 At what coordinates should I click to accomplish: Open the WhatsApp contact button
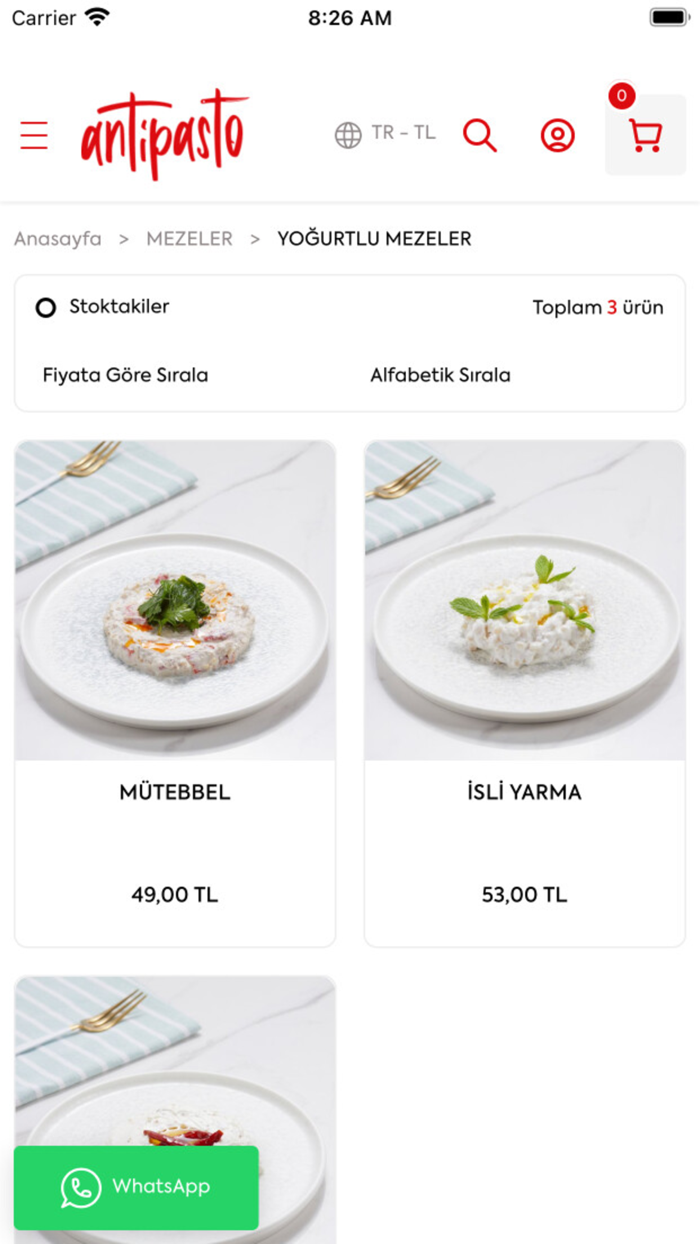pyautogui.click(x=135, y=1188)
